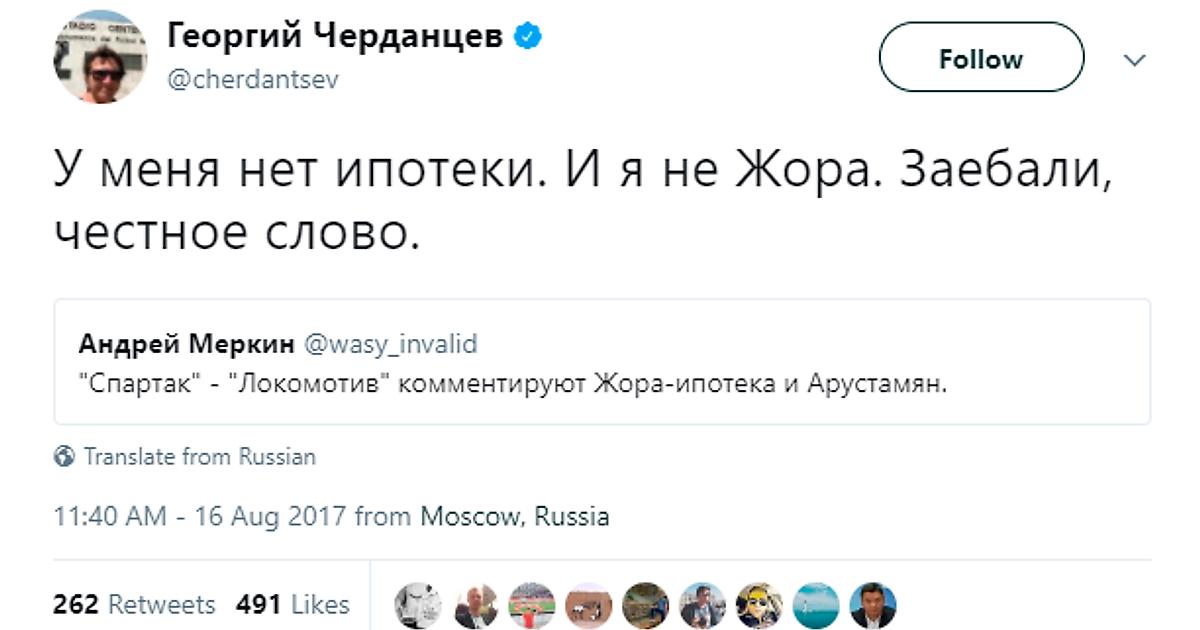View the 491 Likes list

tap(293, 604)
